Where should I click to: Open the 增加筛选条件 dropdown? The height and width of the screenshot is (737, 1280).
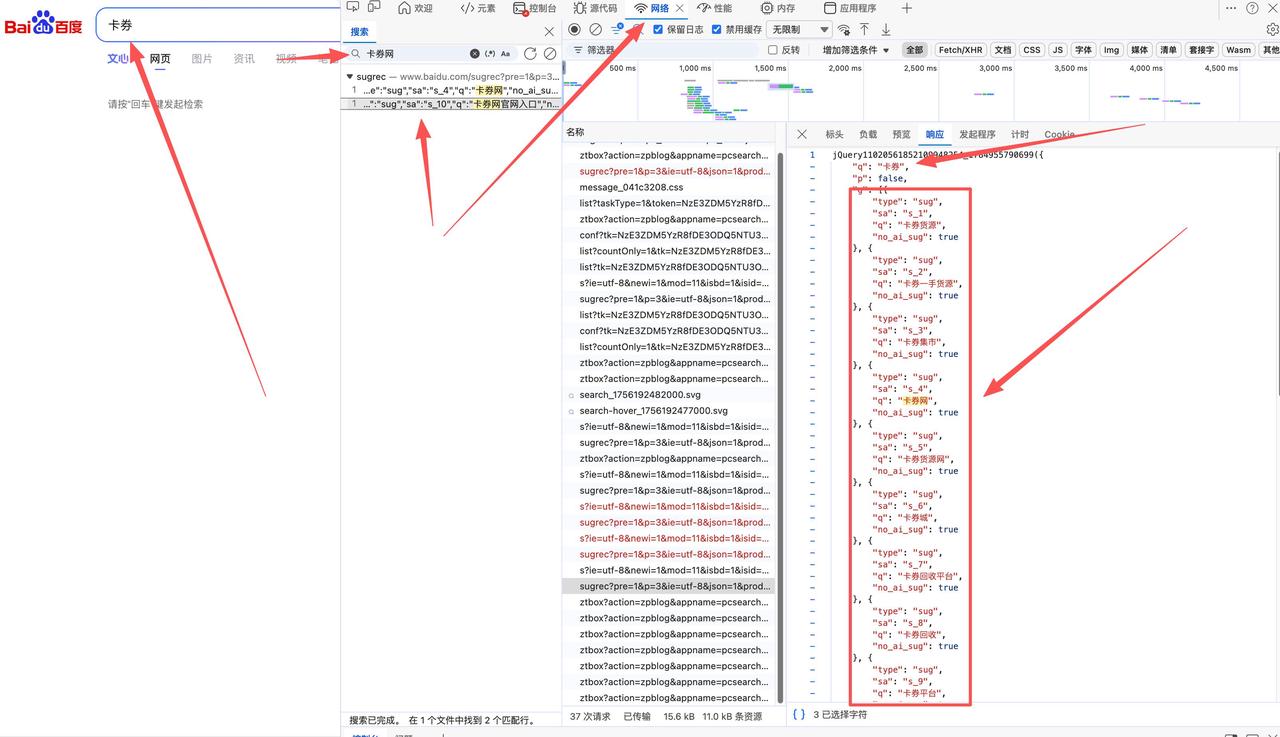tap(856, 50)
